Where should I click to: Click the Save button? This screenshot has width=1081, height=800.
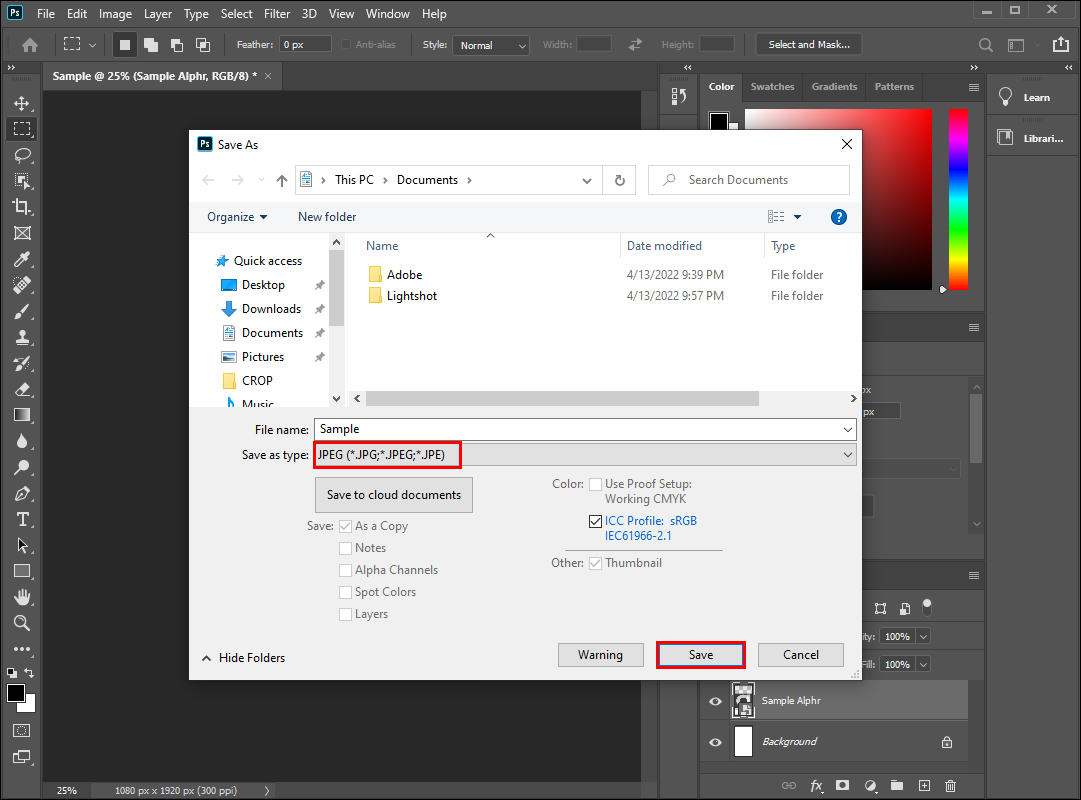(x=700, y=655)
